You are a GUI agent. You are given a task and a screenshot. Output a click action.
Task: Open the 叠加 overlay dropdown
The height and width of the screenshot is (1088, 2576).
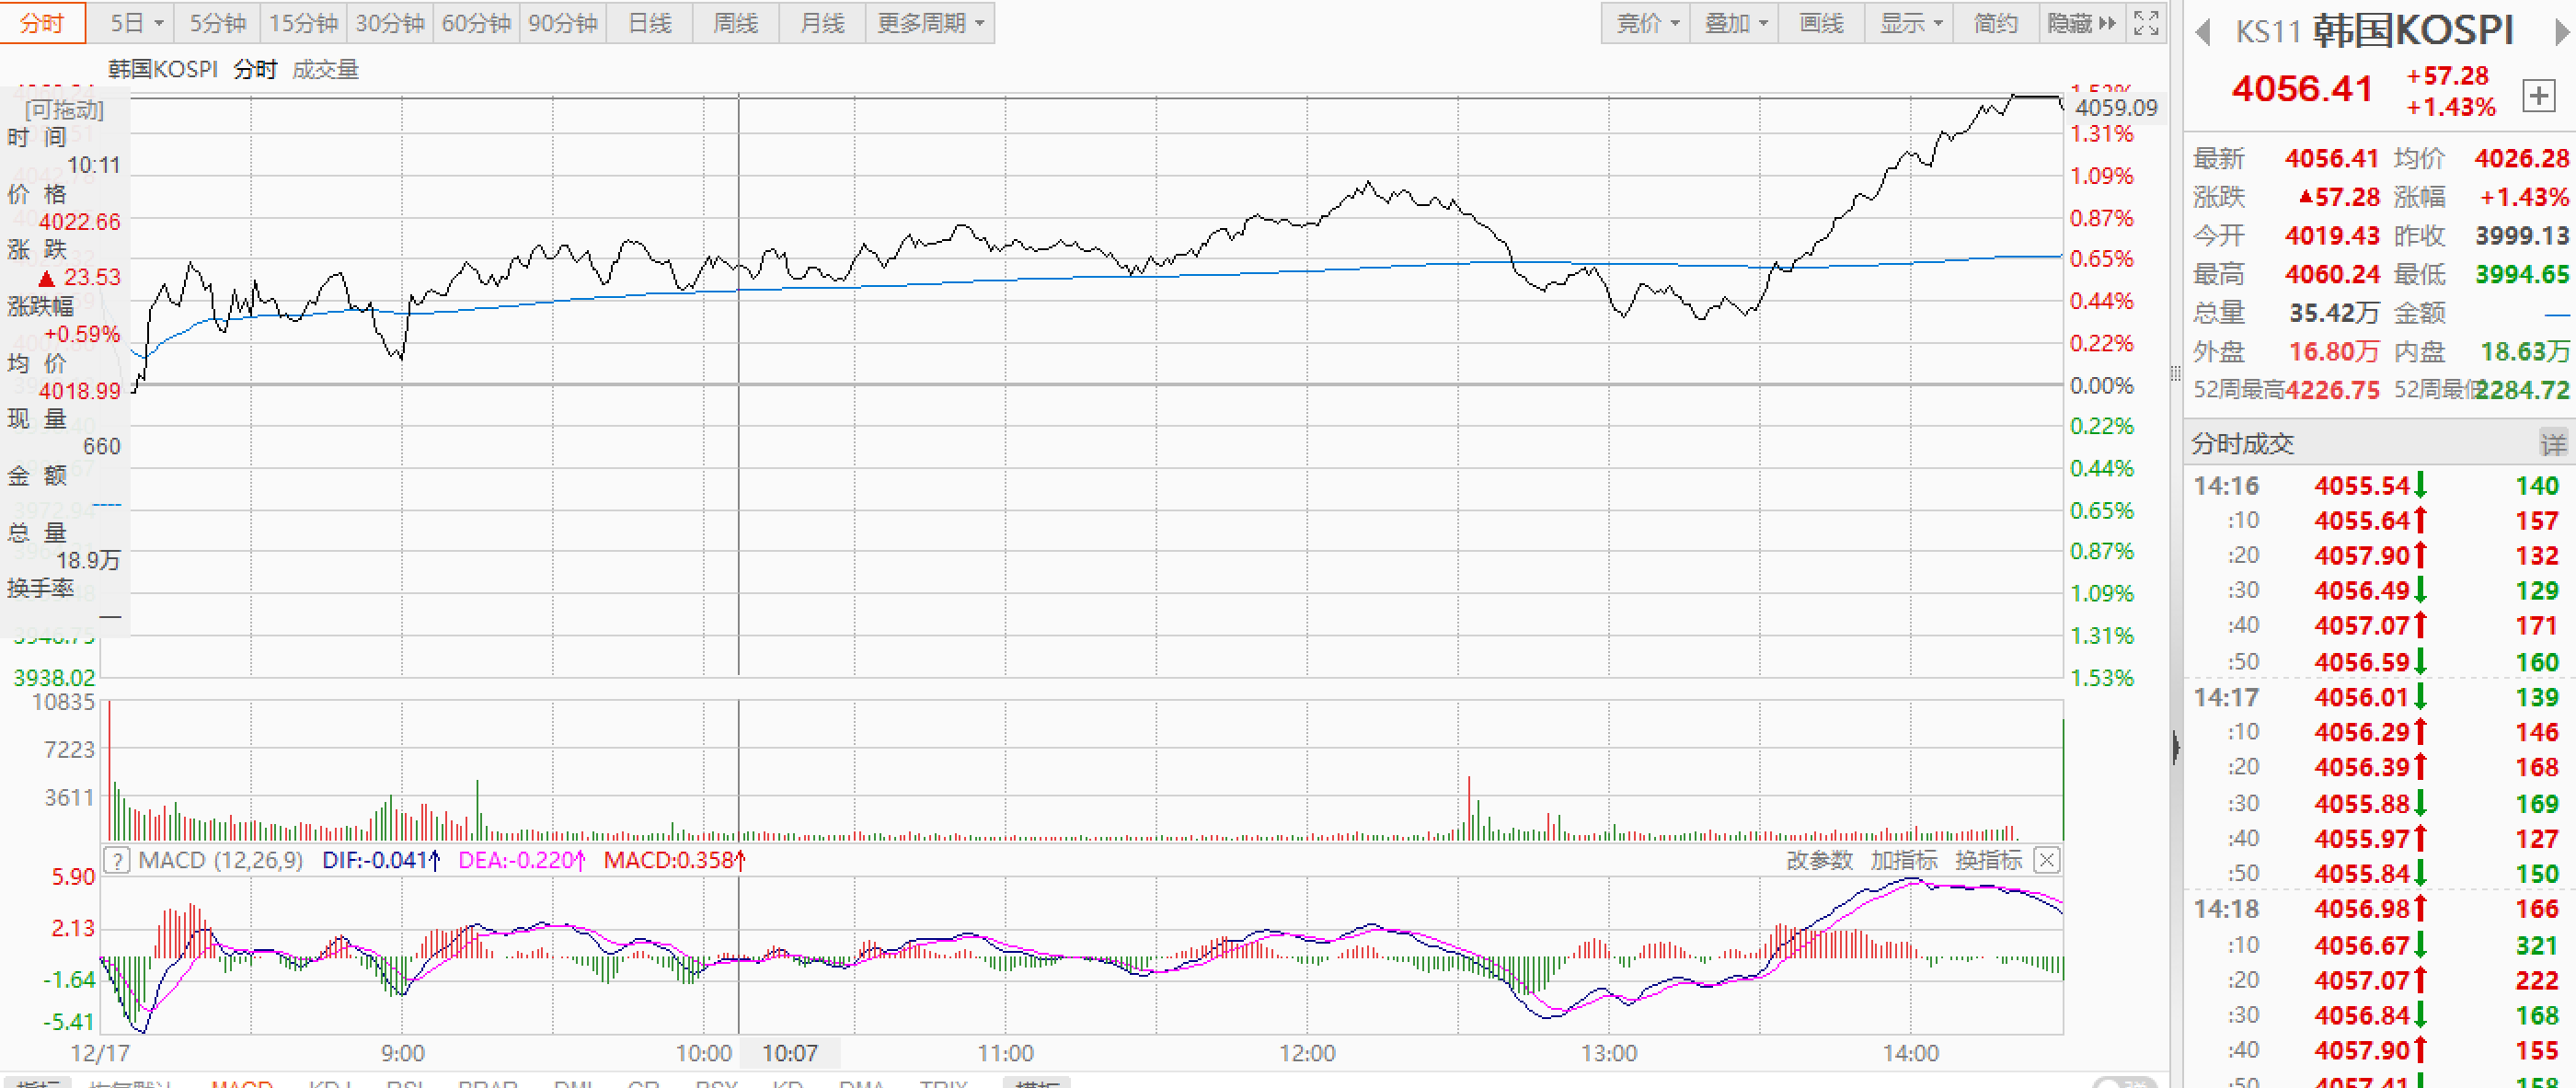1735,23
